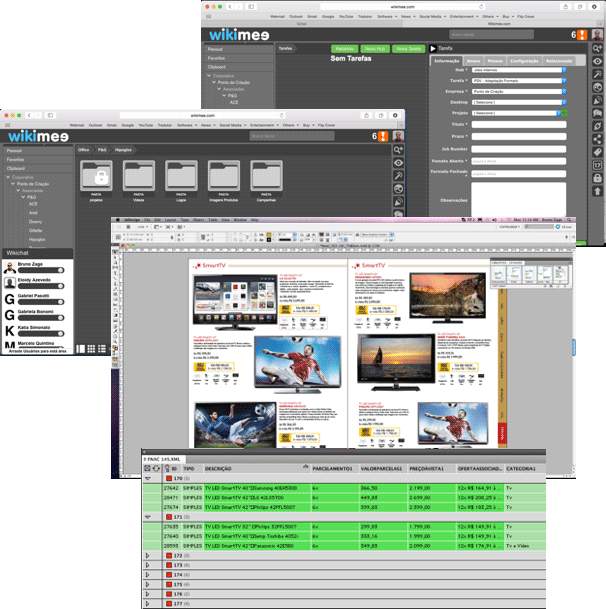This screenshot has width=606, height=609.
Task: Open the Empresa dropdown
Action: click(519, 92)
